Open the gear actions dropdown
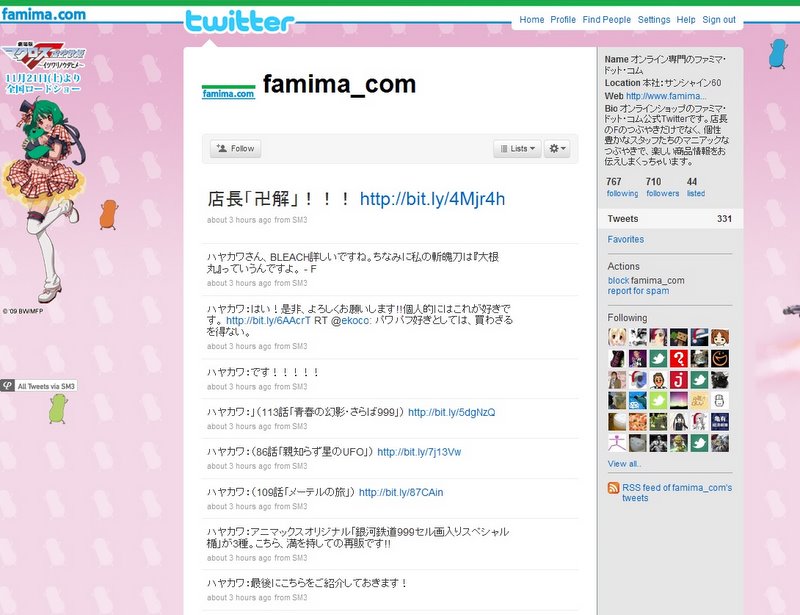The image size is (800, 615). pyautogui.click(x=557, y=149)
